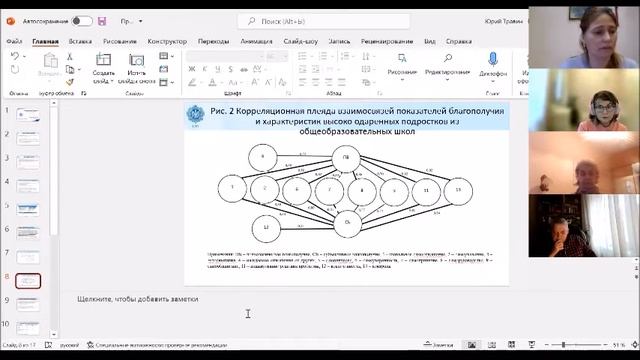Click the Change Case Aa icon
This screenshot has height=360, width=640.
[233, 82]
